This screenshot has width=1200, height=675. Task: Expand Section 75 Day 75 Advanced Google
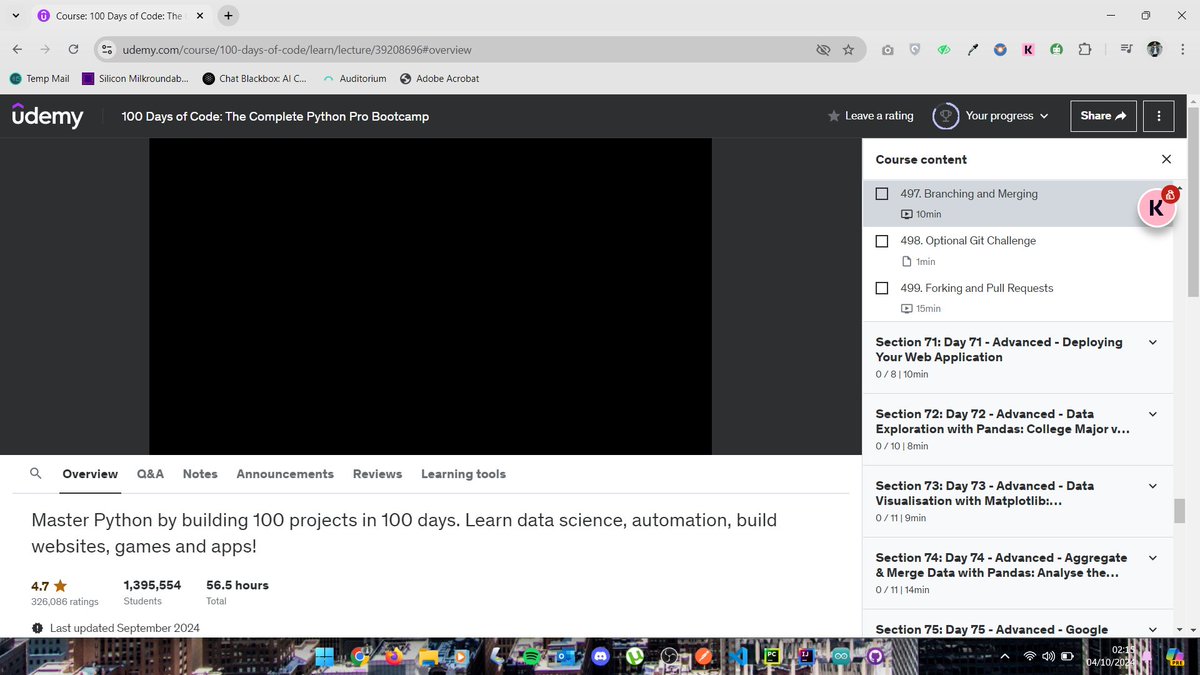click(1152, 630)
